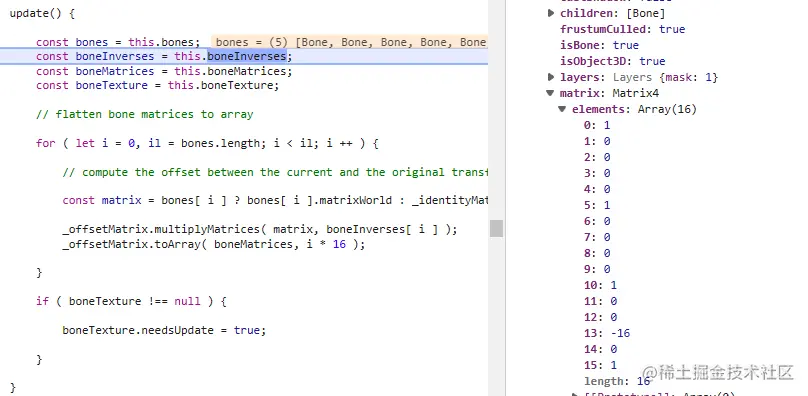Image resolution: width=808 pixels, height=396 pixels.
Task: Expand the children: [Bone] property
Action: [551, 13]
